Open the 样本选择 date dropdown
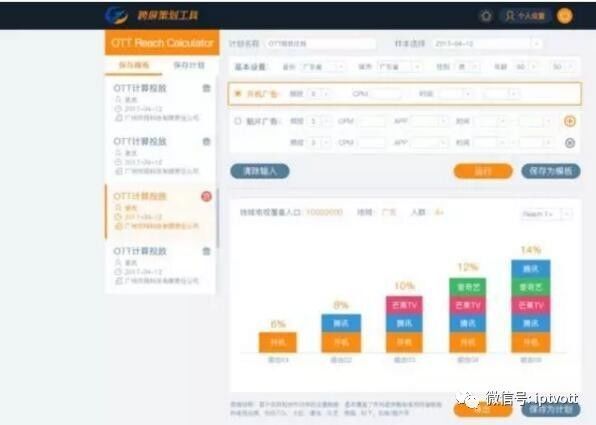The image size is (596, 425). [487, 44]
